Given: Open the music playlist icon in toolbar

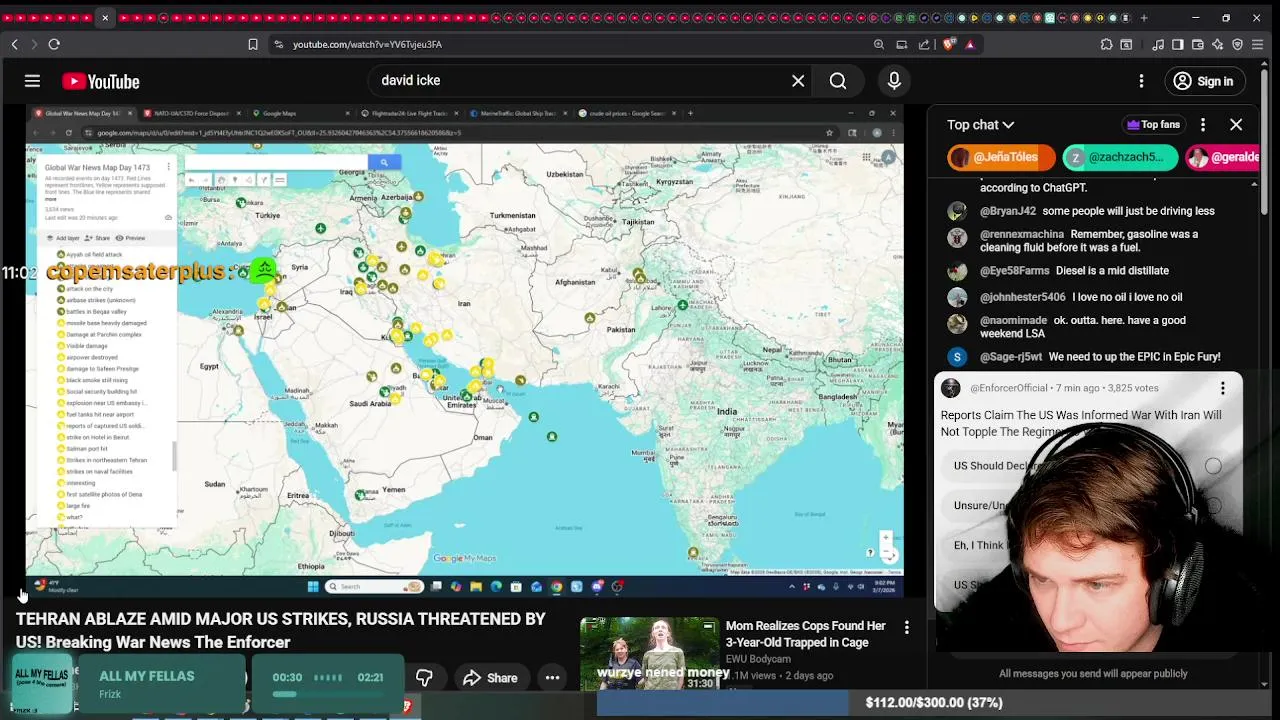Looking at the screenshot, I should [1158, 44].
